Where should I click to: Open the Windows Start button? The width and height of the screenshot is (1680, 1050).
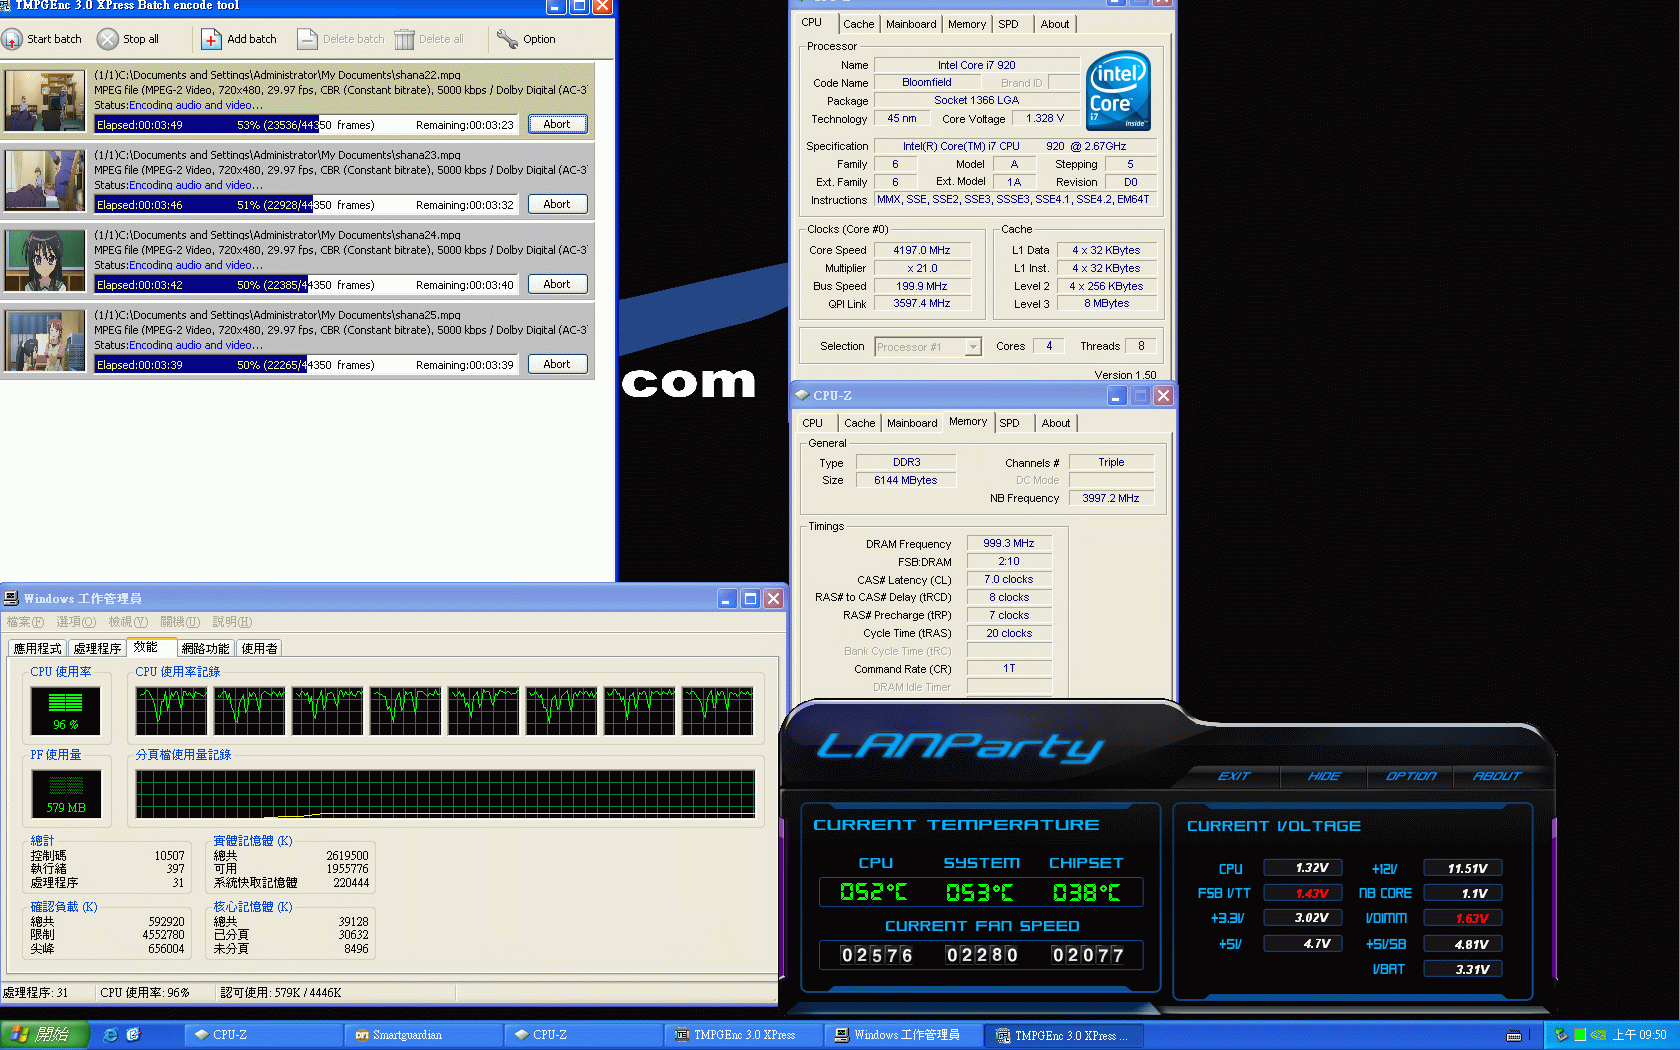[44, 1035]
